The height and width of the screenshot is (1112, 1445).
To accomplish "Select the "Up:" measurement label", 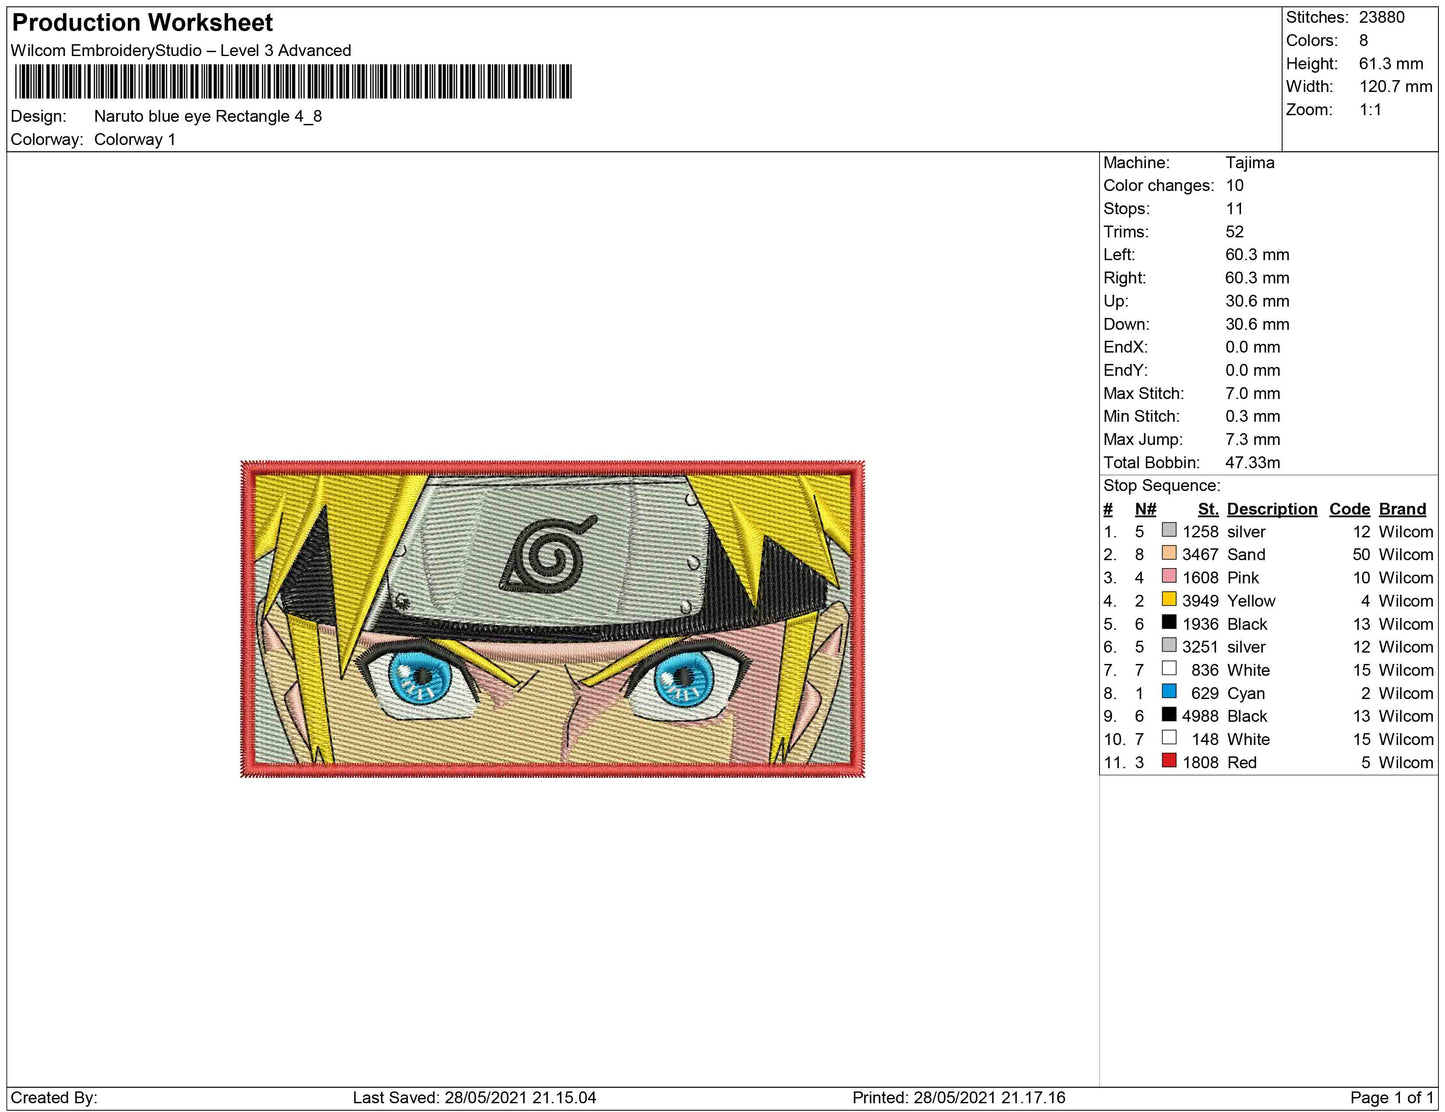I will (1116, 301).
